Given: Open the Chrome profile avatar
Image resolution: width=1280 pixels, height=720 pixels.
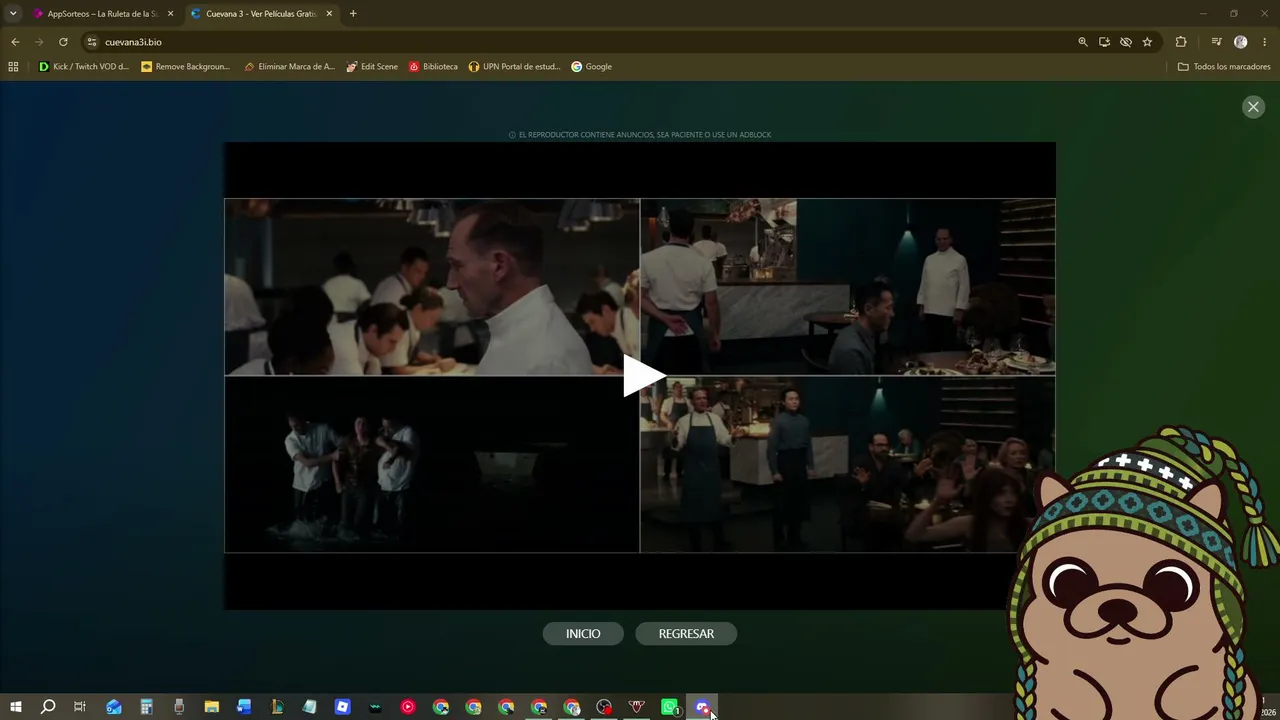Looking at the screenshot, I should point(1241,42).
